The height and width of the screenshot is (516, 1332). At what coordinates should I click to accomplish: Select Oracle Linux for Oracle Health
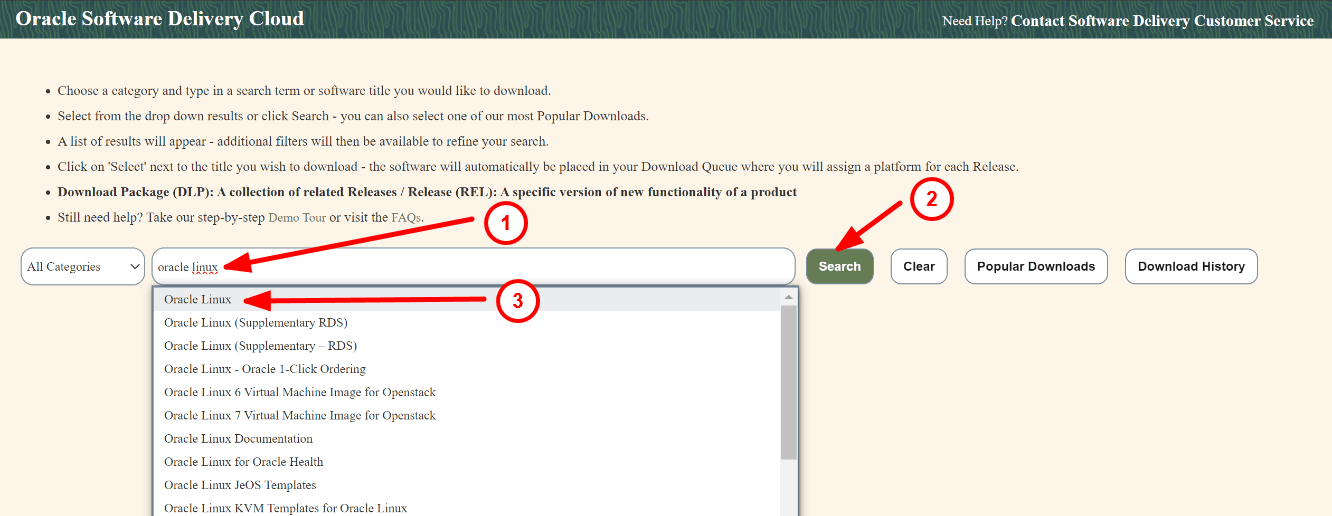point(243,462)
